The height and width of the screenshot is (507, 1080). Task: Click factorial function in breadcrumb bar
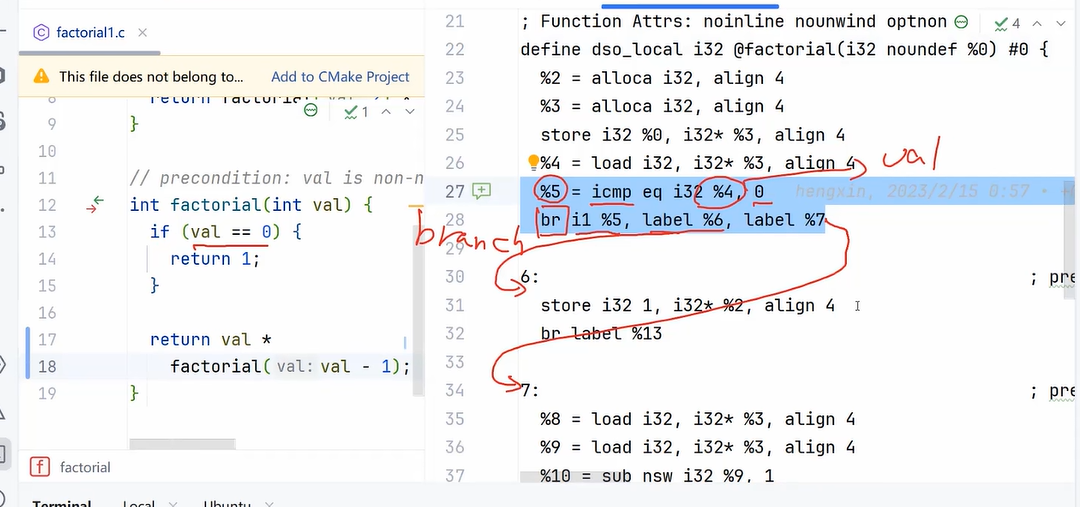(85, 467)
